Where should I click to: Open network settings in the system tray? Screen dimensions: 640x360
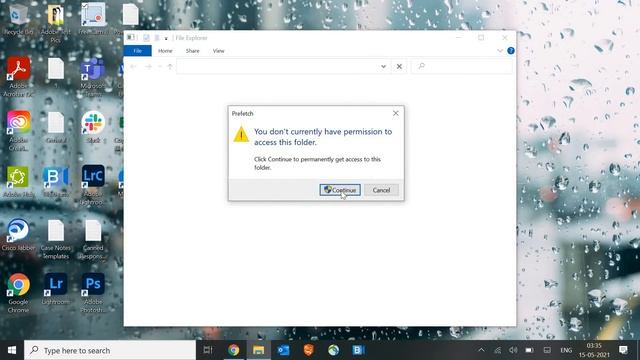(498, 350)
